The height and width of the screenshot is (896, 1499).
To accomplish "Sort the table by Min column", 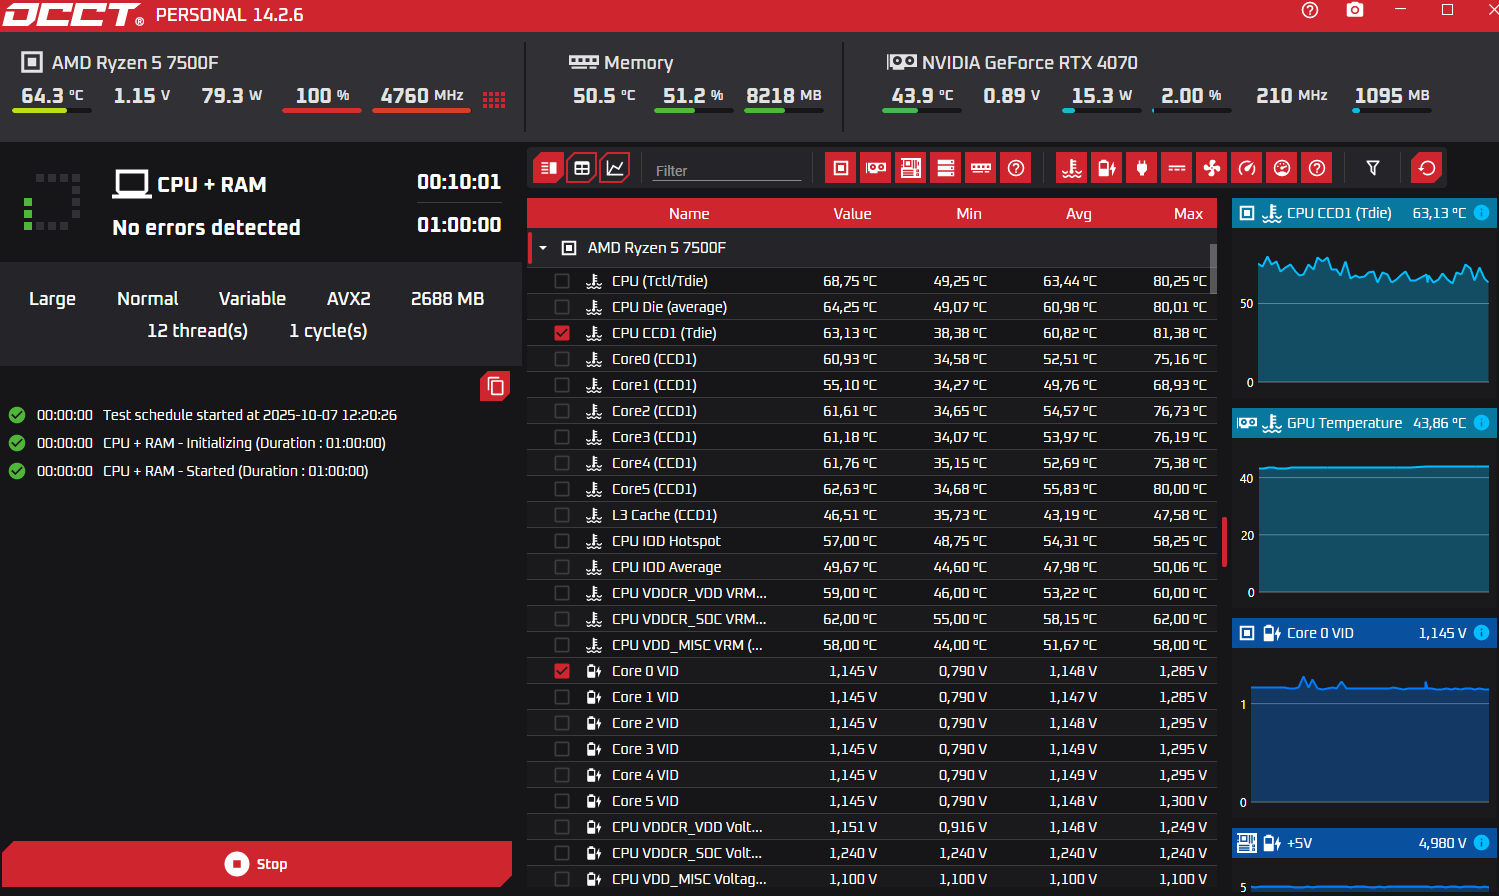I will [x=968, y=214].
